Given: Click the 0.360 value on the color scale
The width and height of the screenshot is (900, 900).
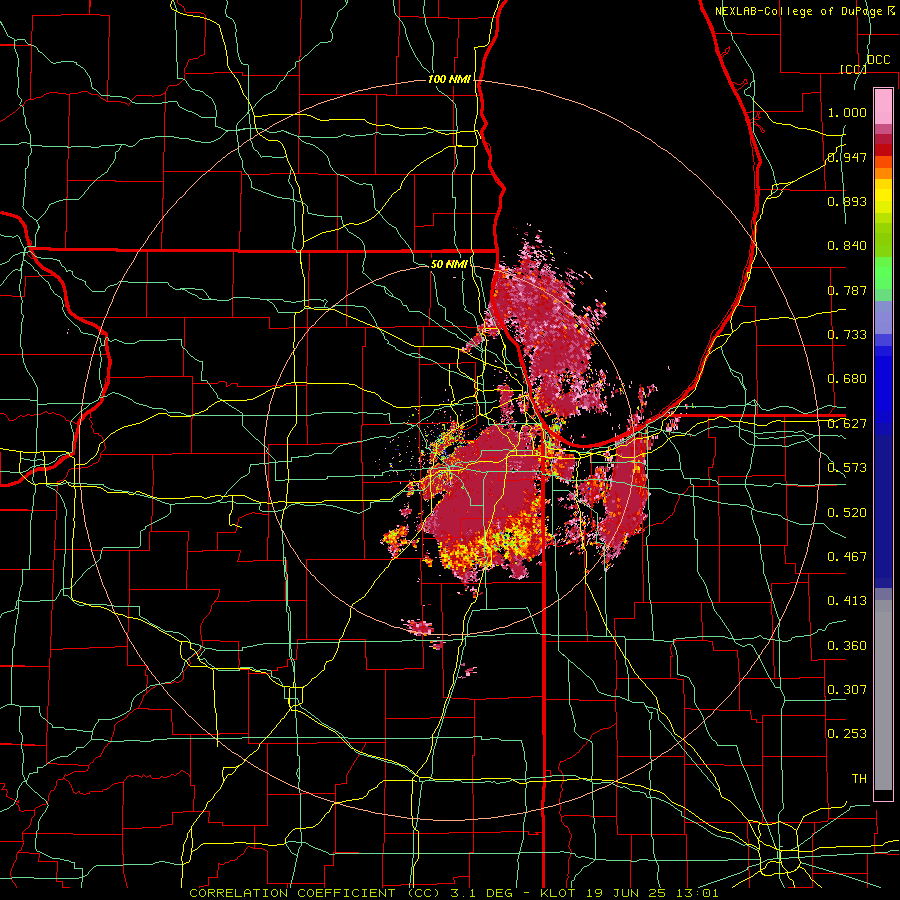Looking at the screenshot, I should pos(847,646).
